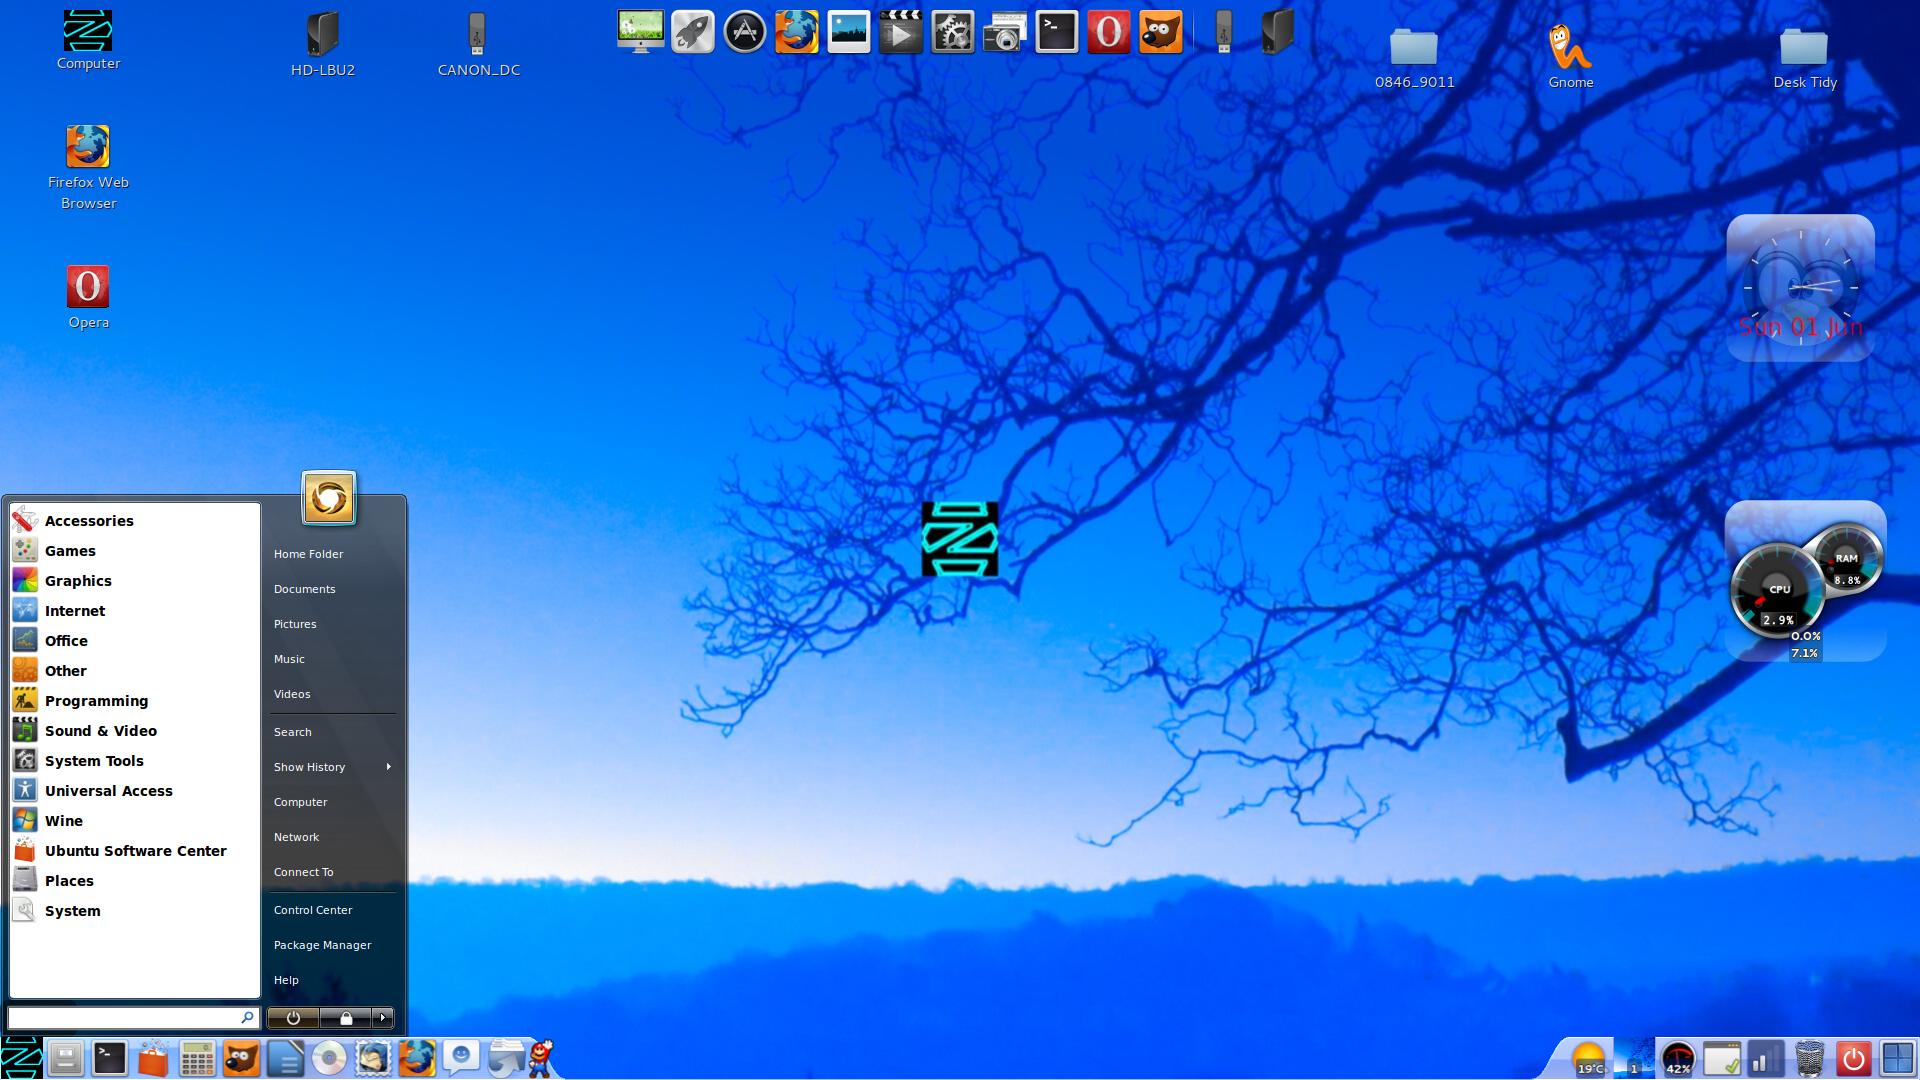Open the Opera icon in the top dock
1920x1080 pixels.
click(x=1108, y=33)
